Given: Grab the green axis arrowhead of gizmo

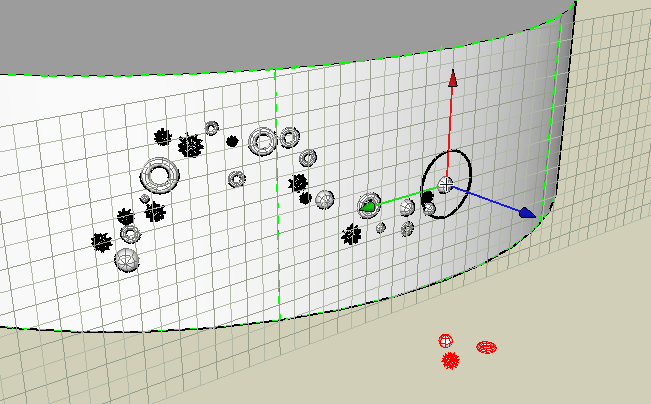Looking at the screenshot, I should 368,207.
